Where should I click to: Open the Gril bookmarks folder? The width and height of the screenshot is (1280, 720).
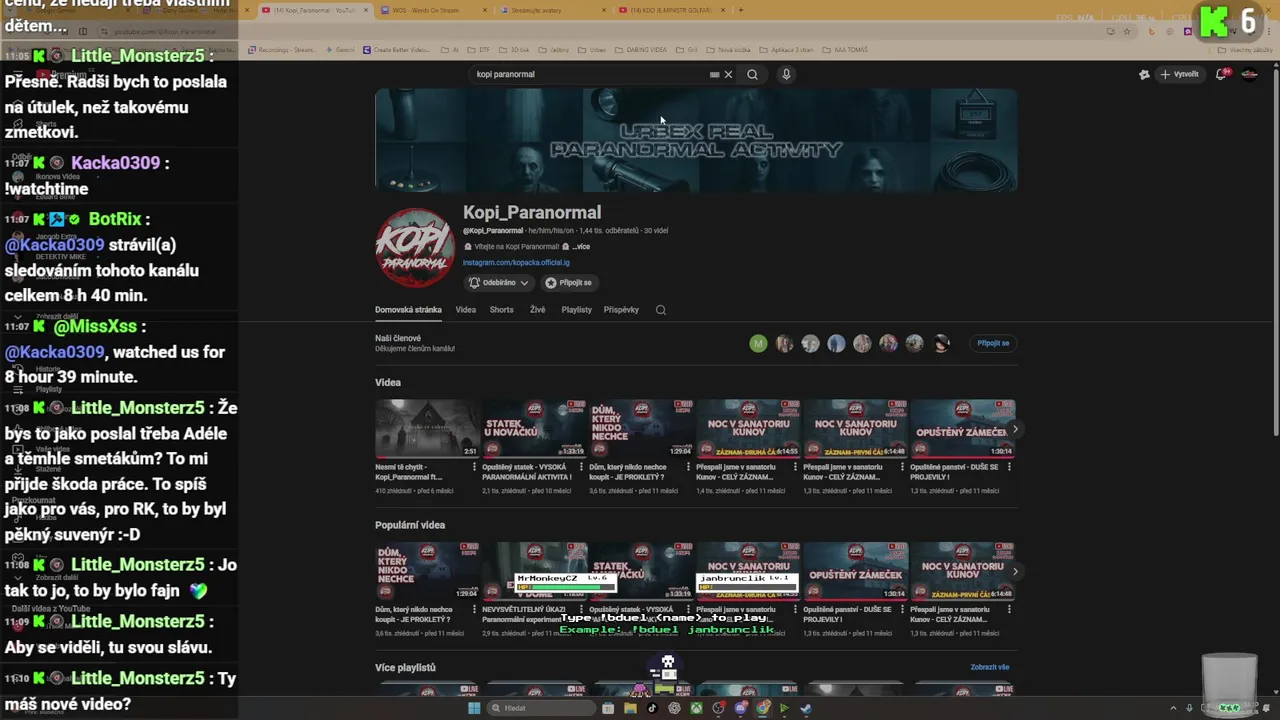[688, 49]
